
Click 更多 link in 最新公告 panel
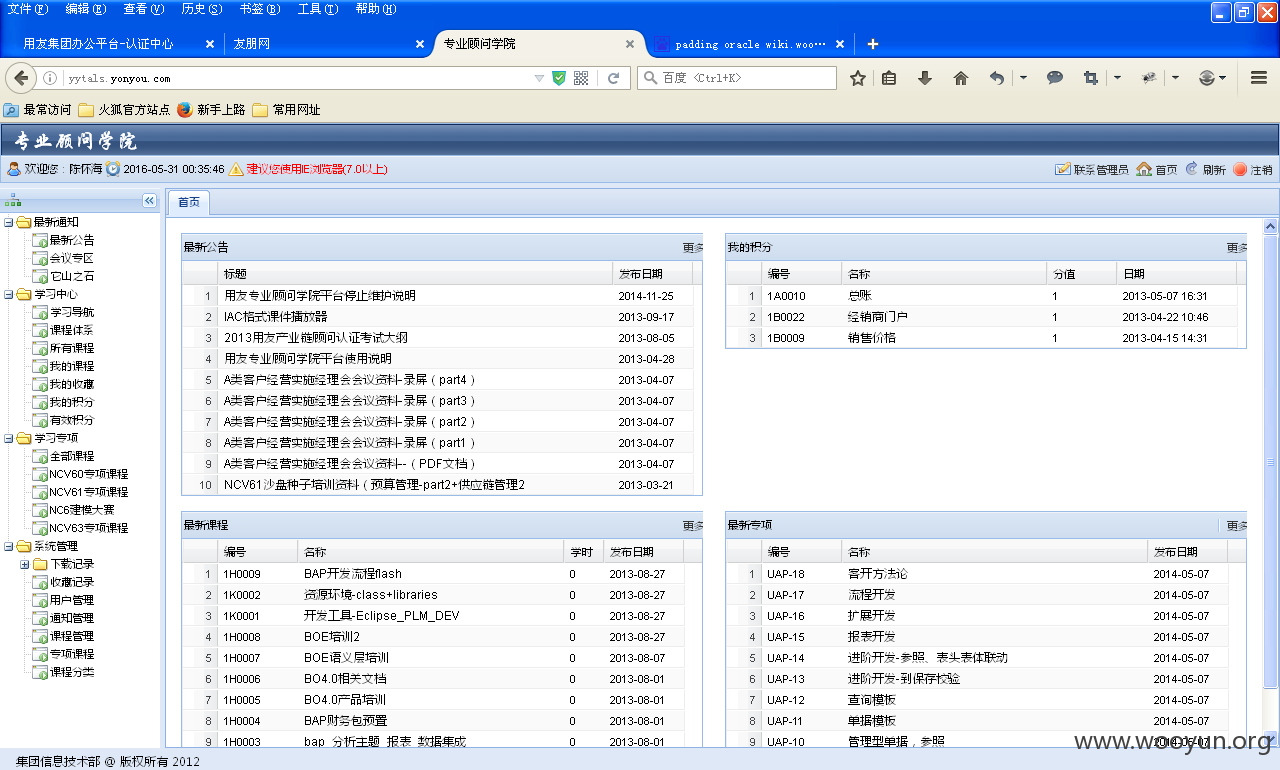(693, 247)
